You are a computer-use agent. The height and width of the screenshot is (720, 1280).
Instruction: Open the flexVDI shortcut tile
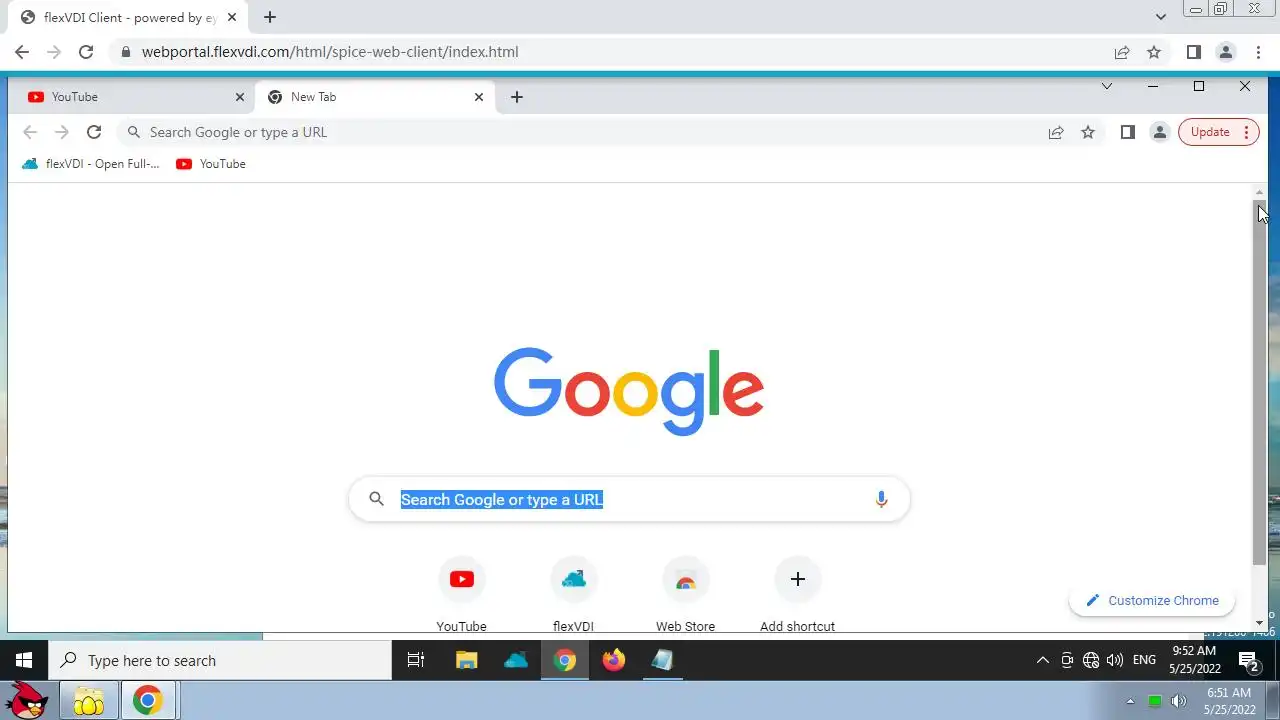[x=573, y=595]
